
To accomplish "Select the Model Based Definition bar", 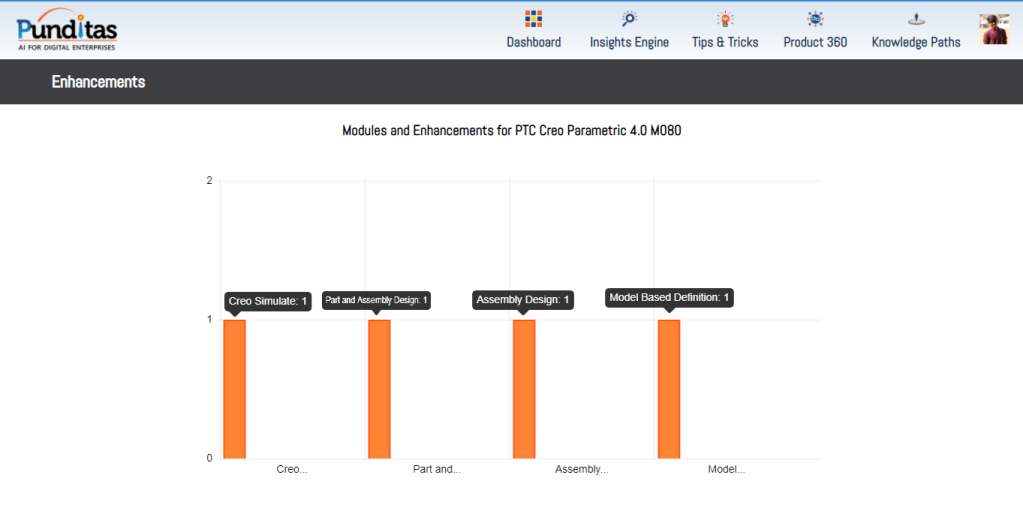I will (669, 388).
